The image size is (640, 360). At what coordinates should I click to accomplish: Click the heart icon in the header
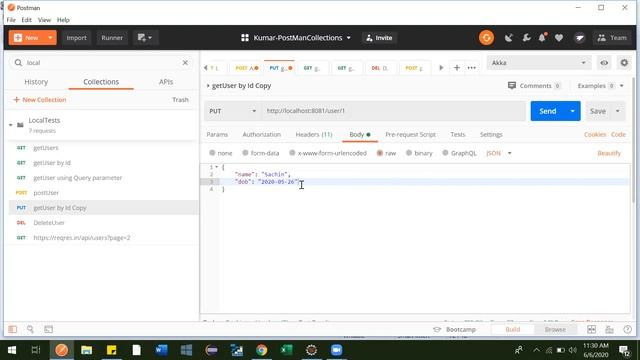(x=559, y=38)
